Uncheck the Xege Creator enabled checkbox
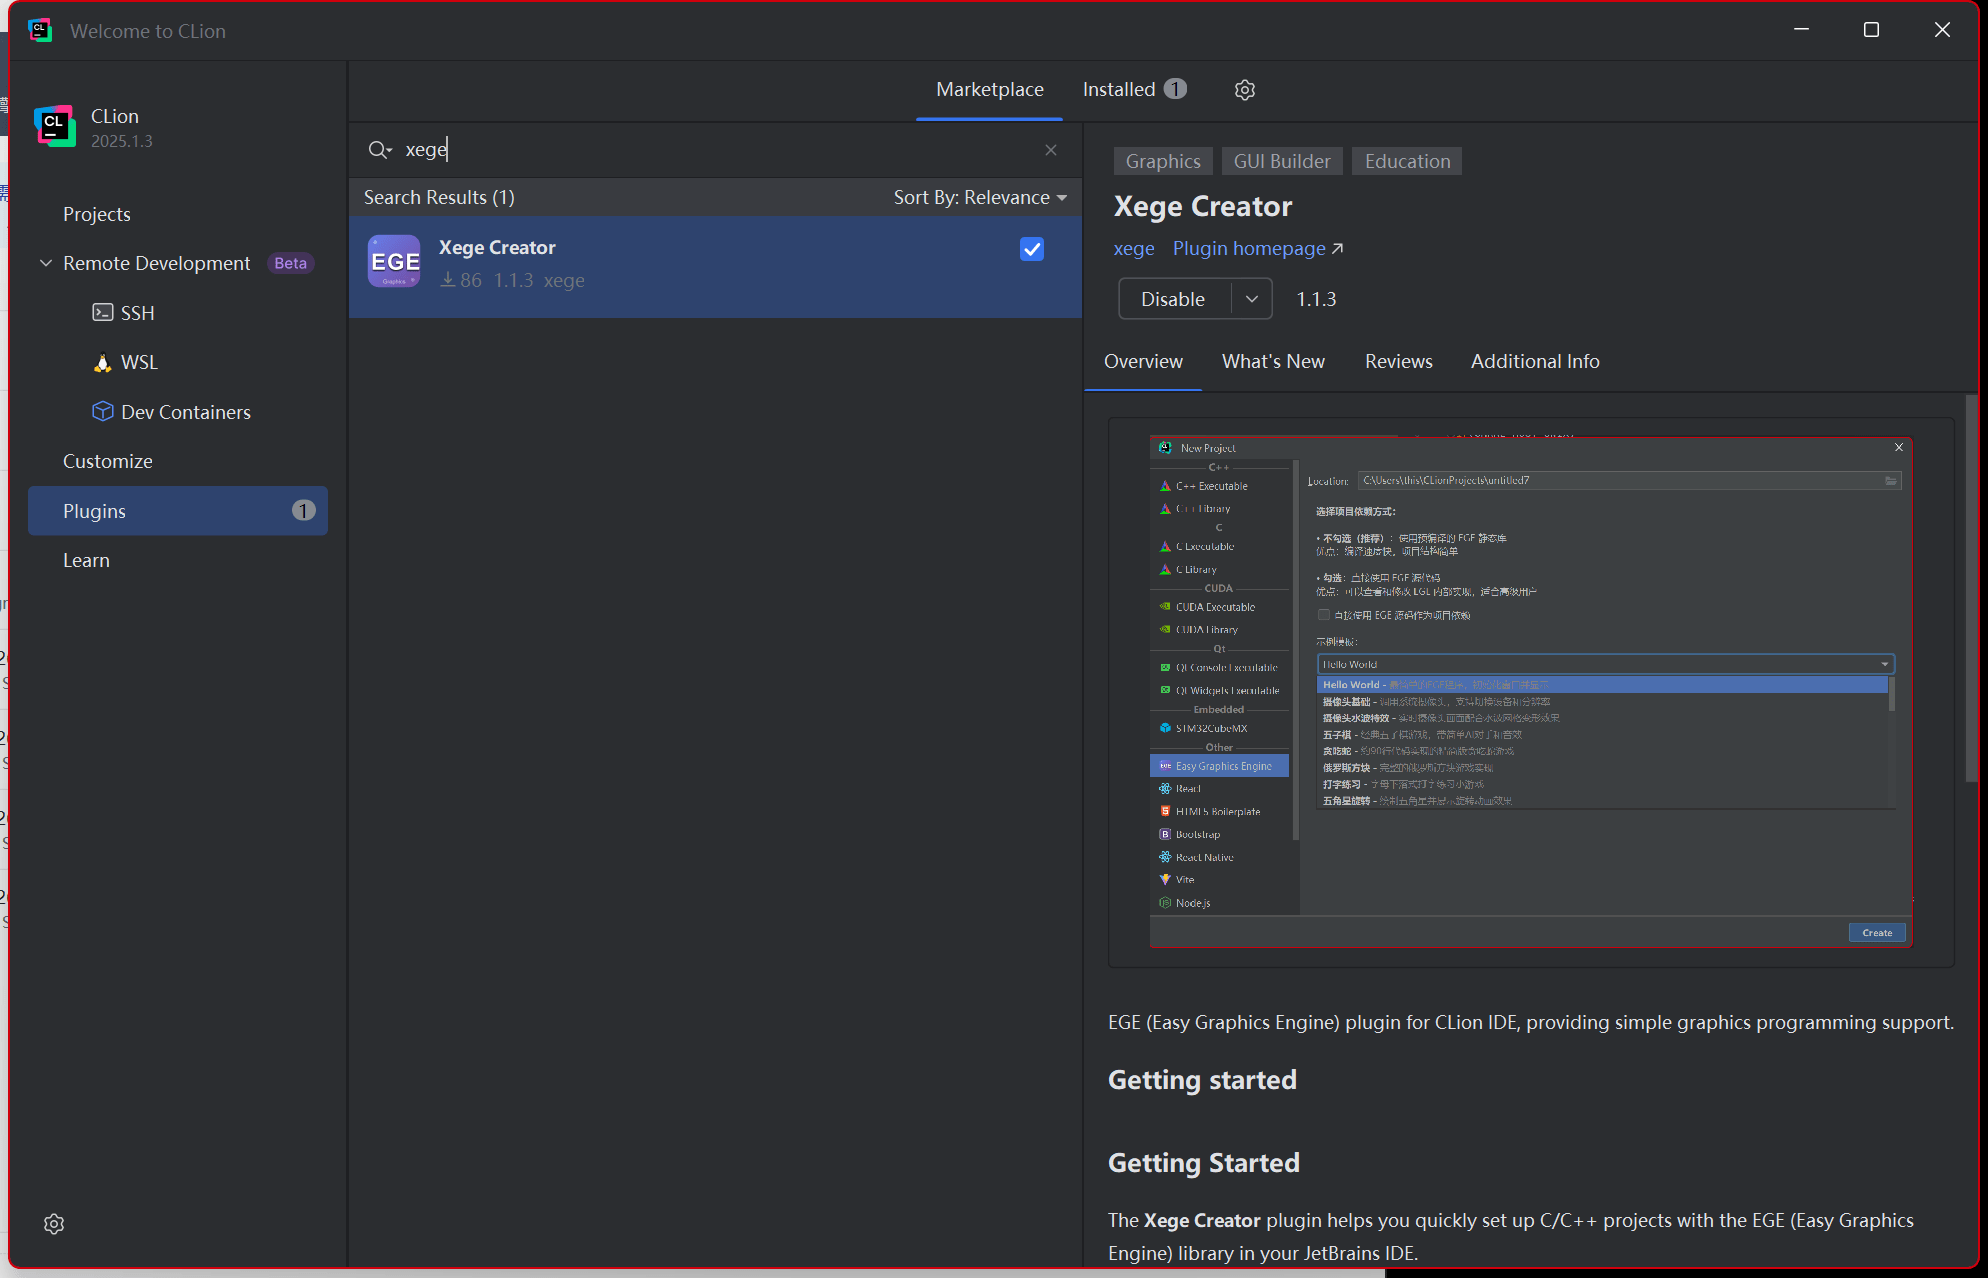This screenshot has width=1988, height=1278. click(x=1032, y=249)
